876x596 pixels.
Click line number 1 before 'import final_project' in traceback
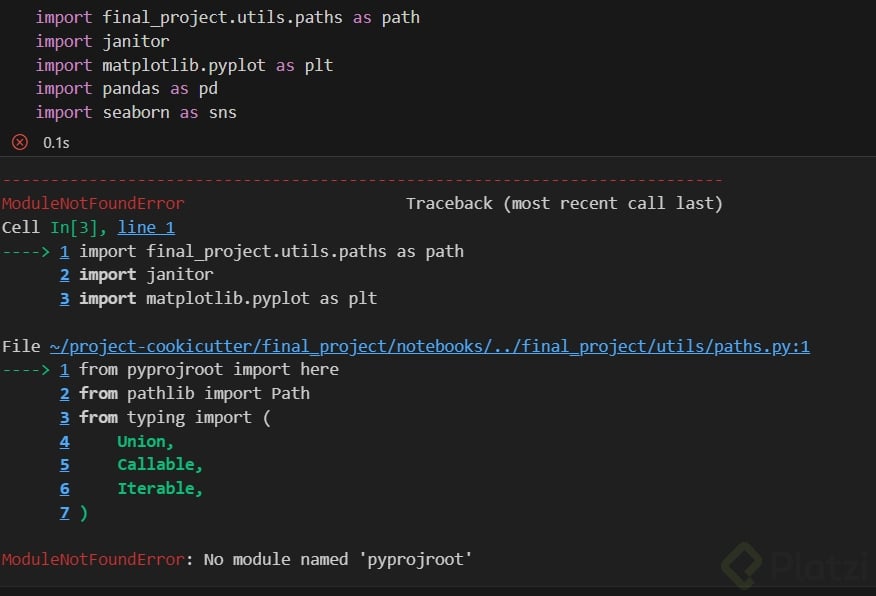pos(64,251)
